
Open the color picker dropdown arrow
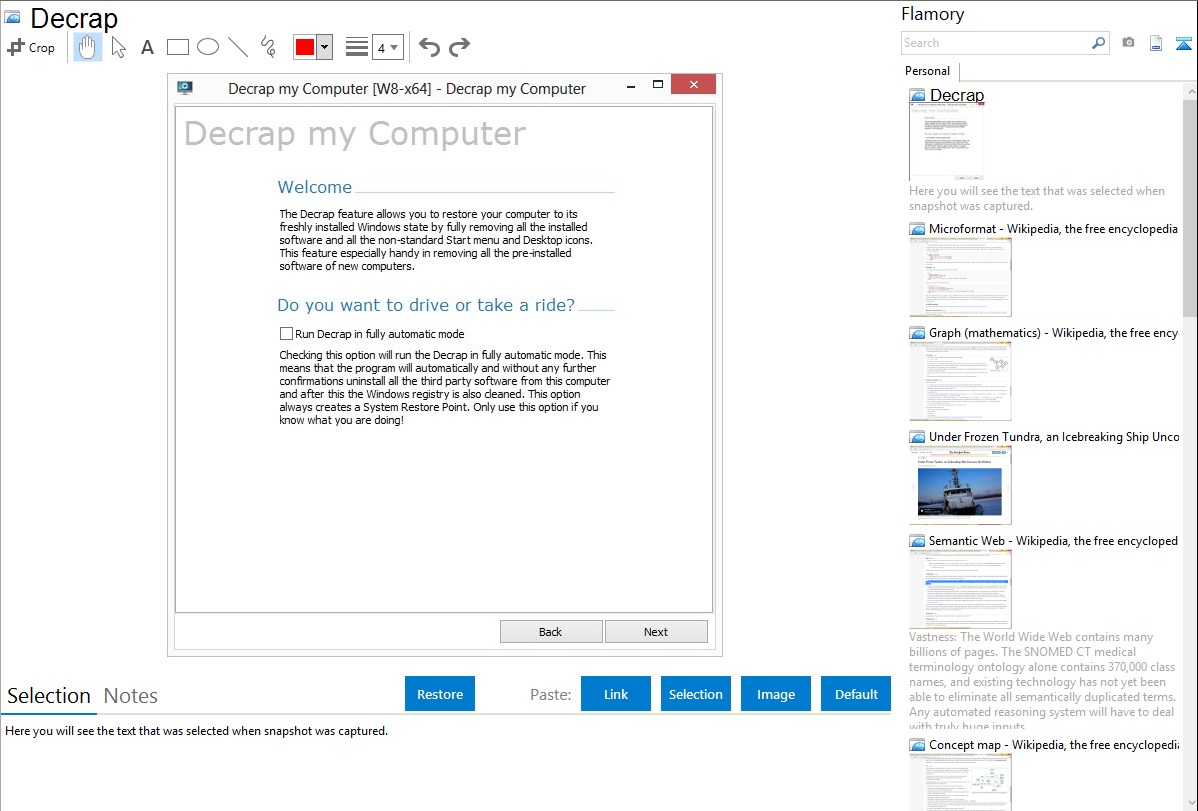click(x=325, y=47)
